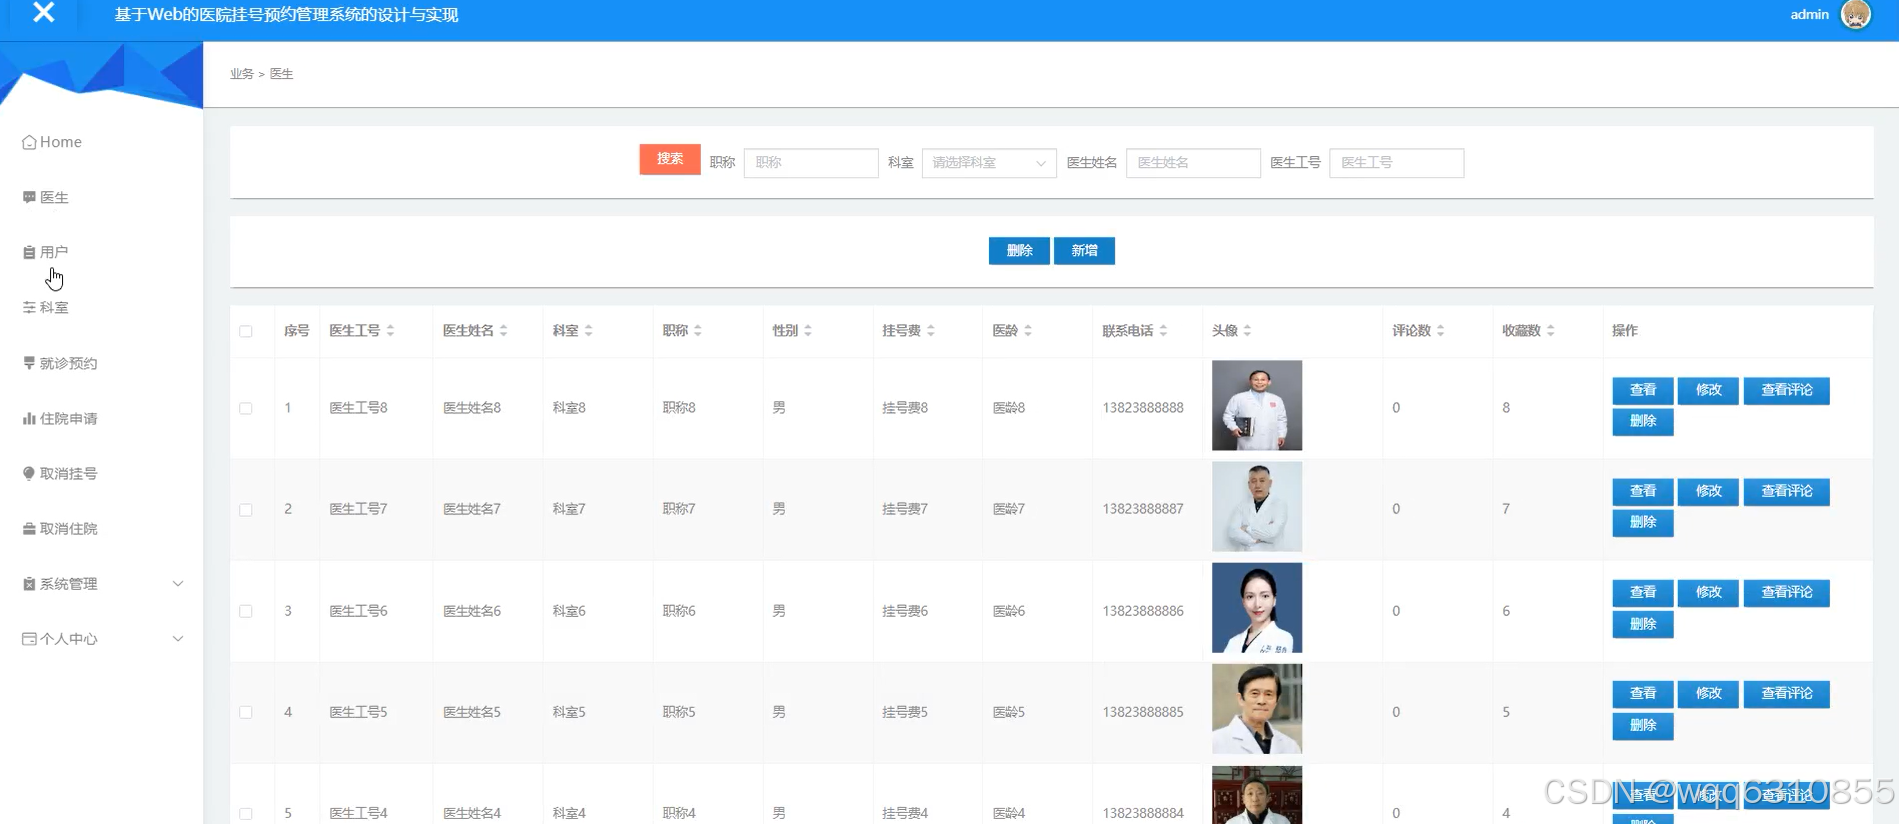Click 删除 for 医生工号8 row

(1643, 421)
